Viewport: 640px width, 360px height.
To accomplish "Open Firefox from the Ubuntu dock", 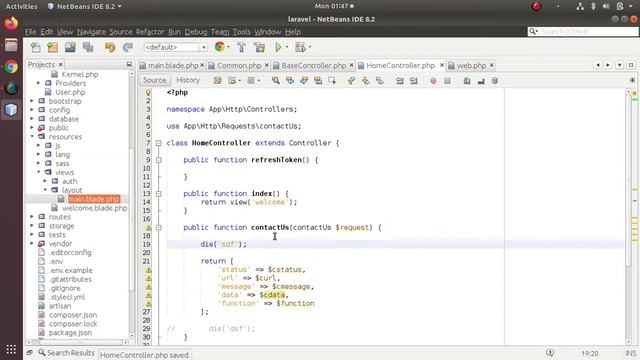I will (x=11, y=23).
